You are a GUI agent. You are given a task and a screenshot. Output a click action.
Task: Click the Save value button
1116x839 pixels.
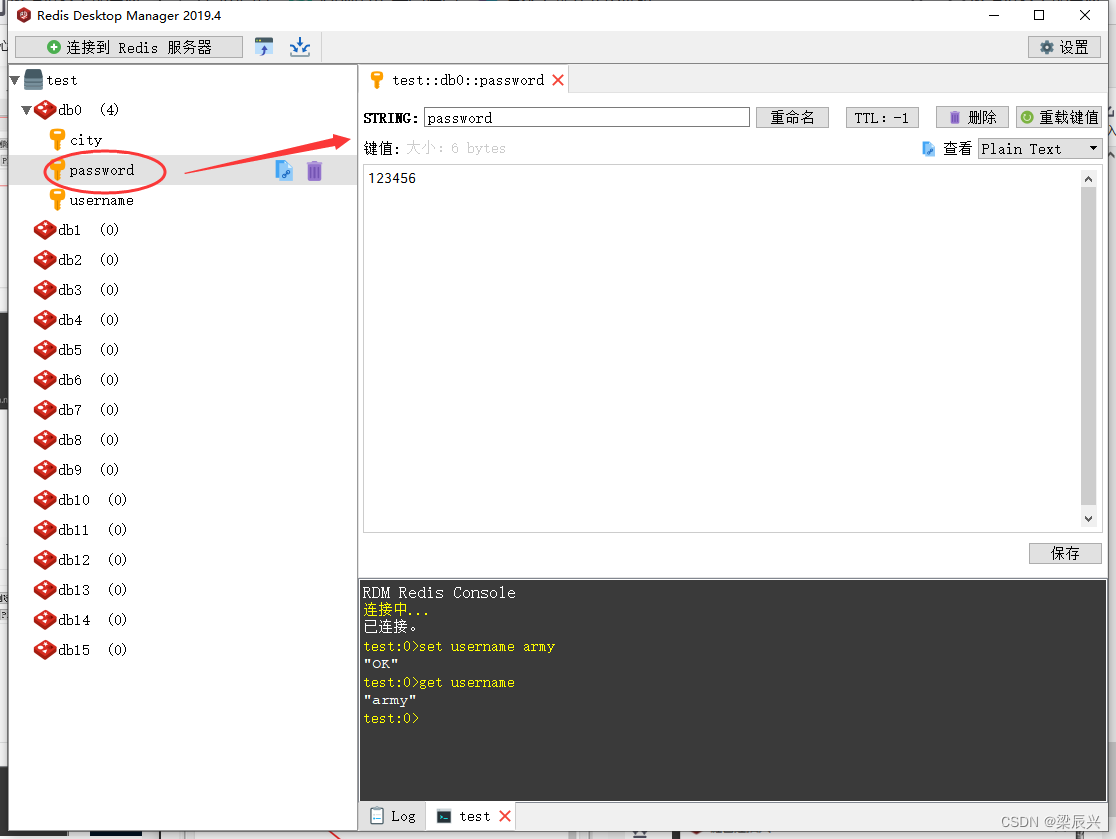pyautogui.click(x=1065, y=553)
